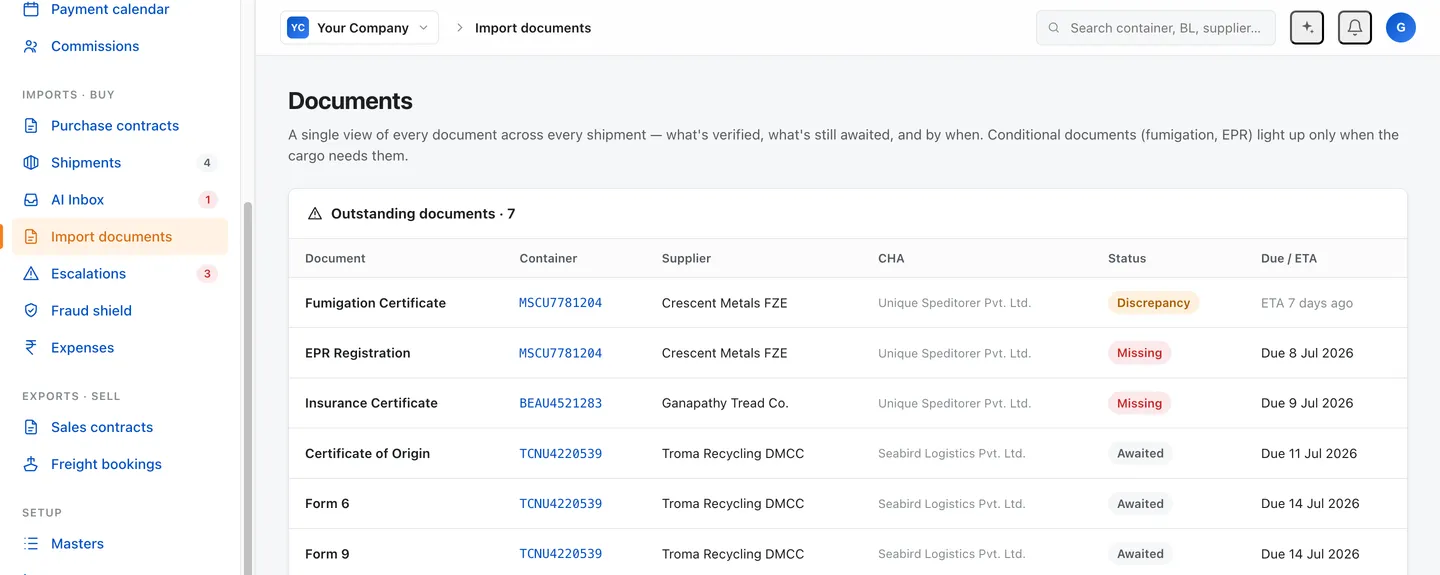Open container TCNU4220539 in Certificate of Origin row
Image resolution: width=1440 pixels, height=575 pixels.
click(560, 453)
